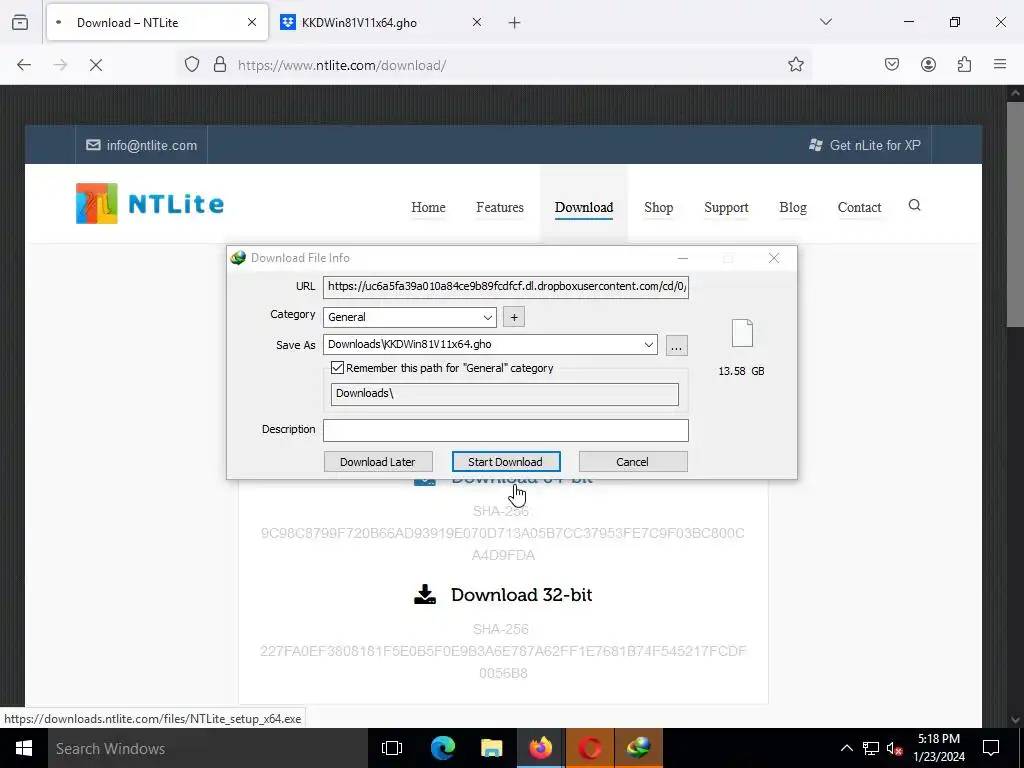Cancel the download dialog

pyautogui.click(x=632, y=462)
